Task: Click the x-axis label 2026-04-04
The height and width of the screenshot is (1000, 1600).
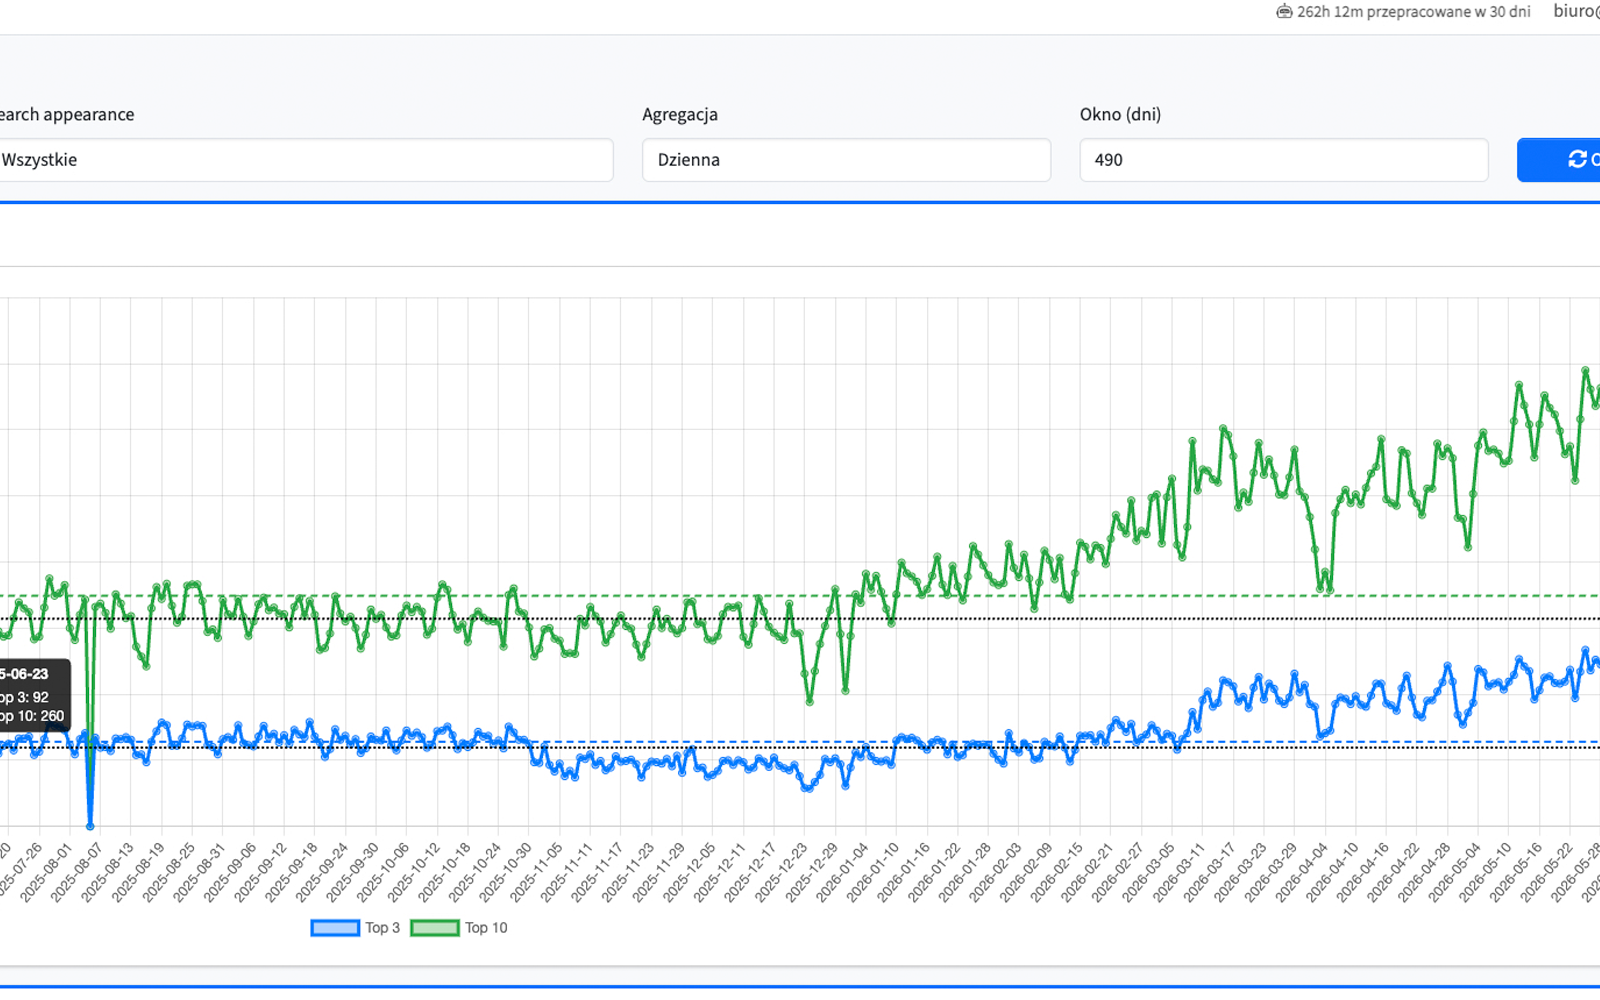Action: click(x=1300, y=873)
